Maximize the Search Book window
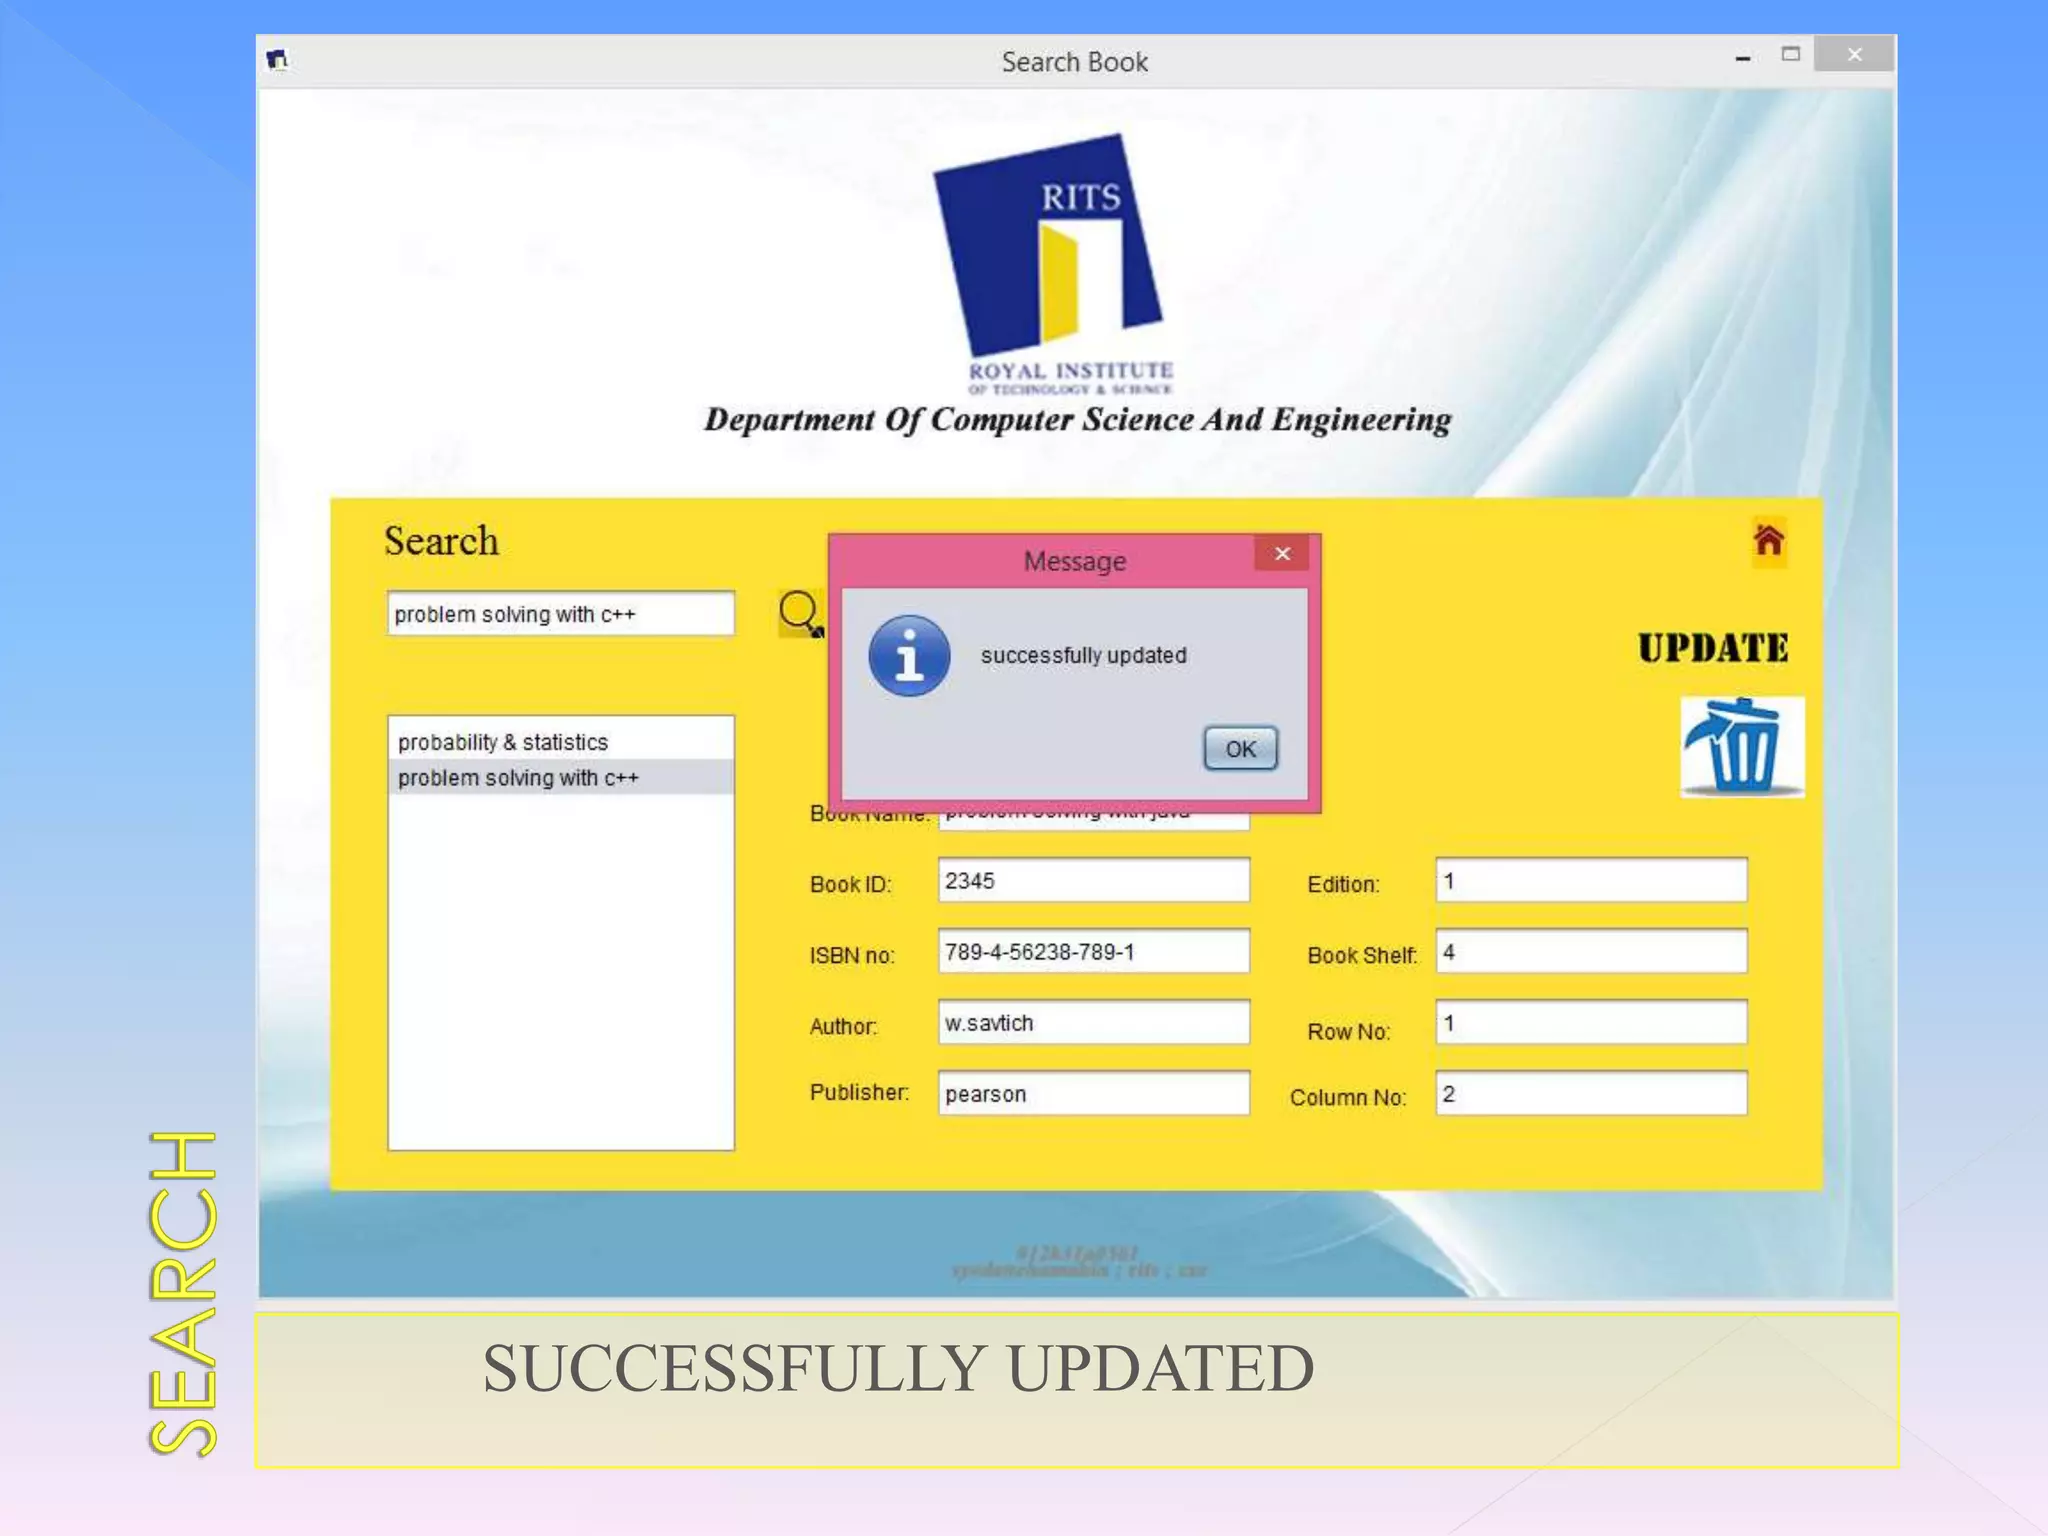2048x1536 pixels. [1791, 55]
